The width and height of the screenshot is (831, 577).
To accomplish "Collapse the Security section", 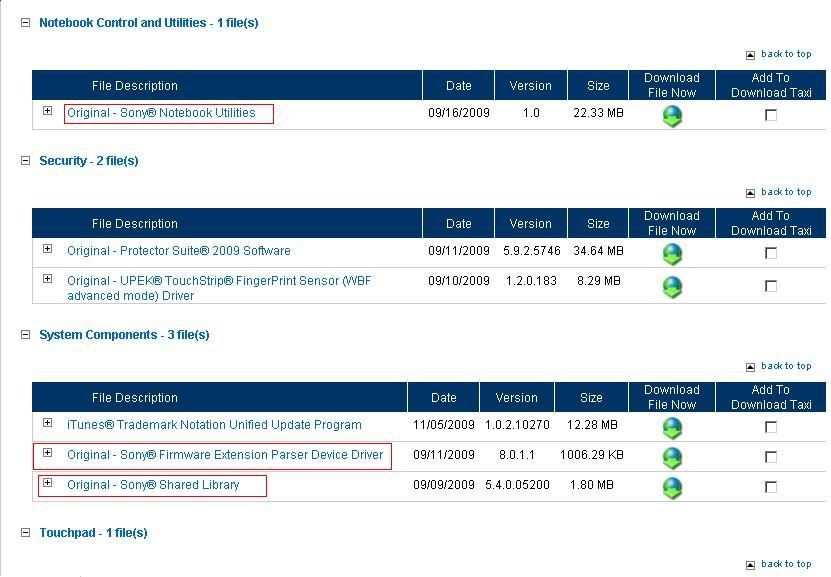I will pos(25,161).
